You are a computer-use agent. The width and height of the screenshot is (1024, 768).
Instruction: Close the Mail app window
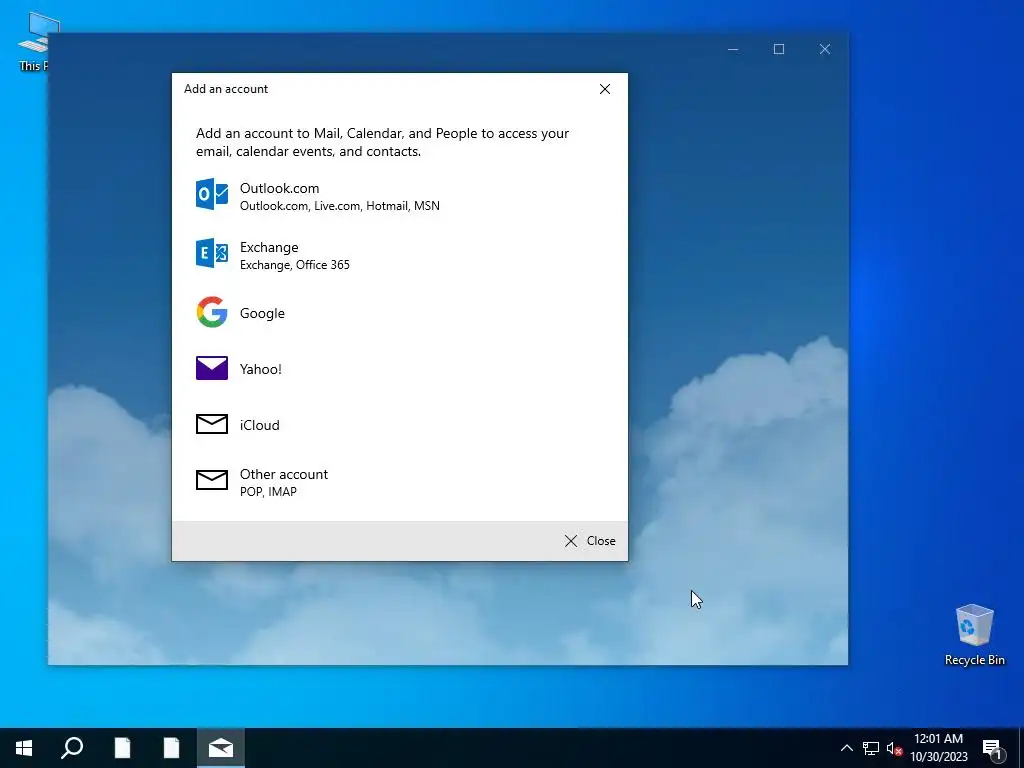(825, 49)
